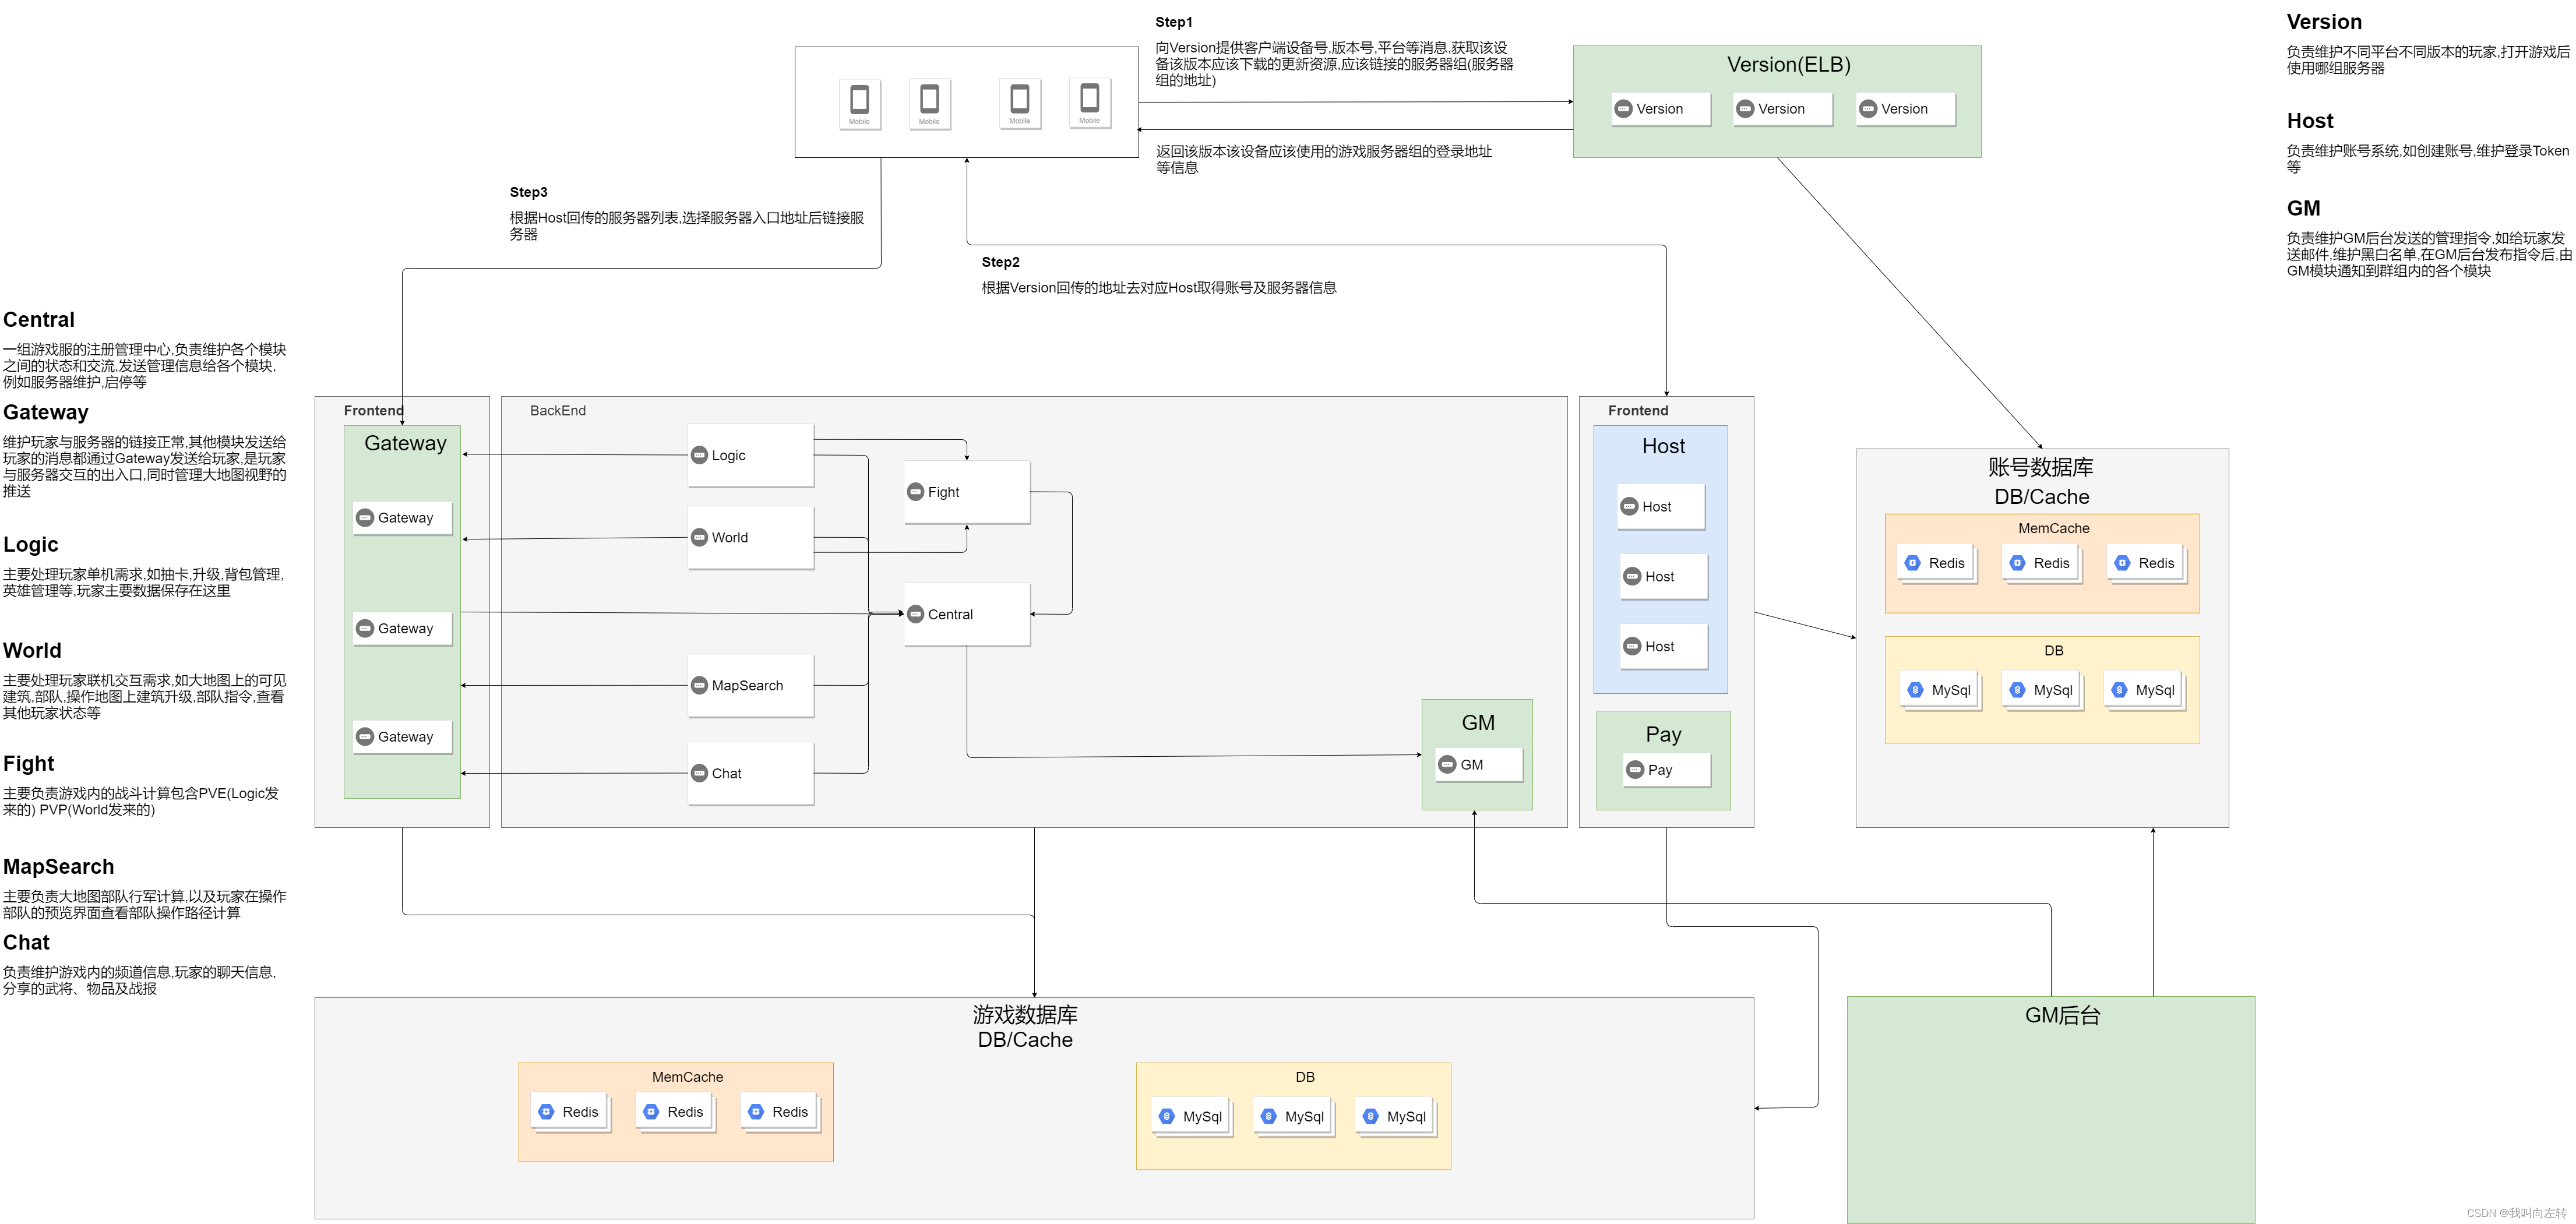
Task: Click the BackEnd container label
Action: tap(557, 410)
